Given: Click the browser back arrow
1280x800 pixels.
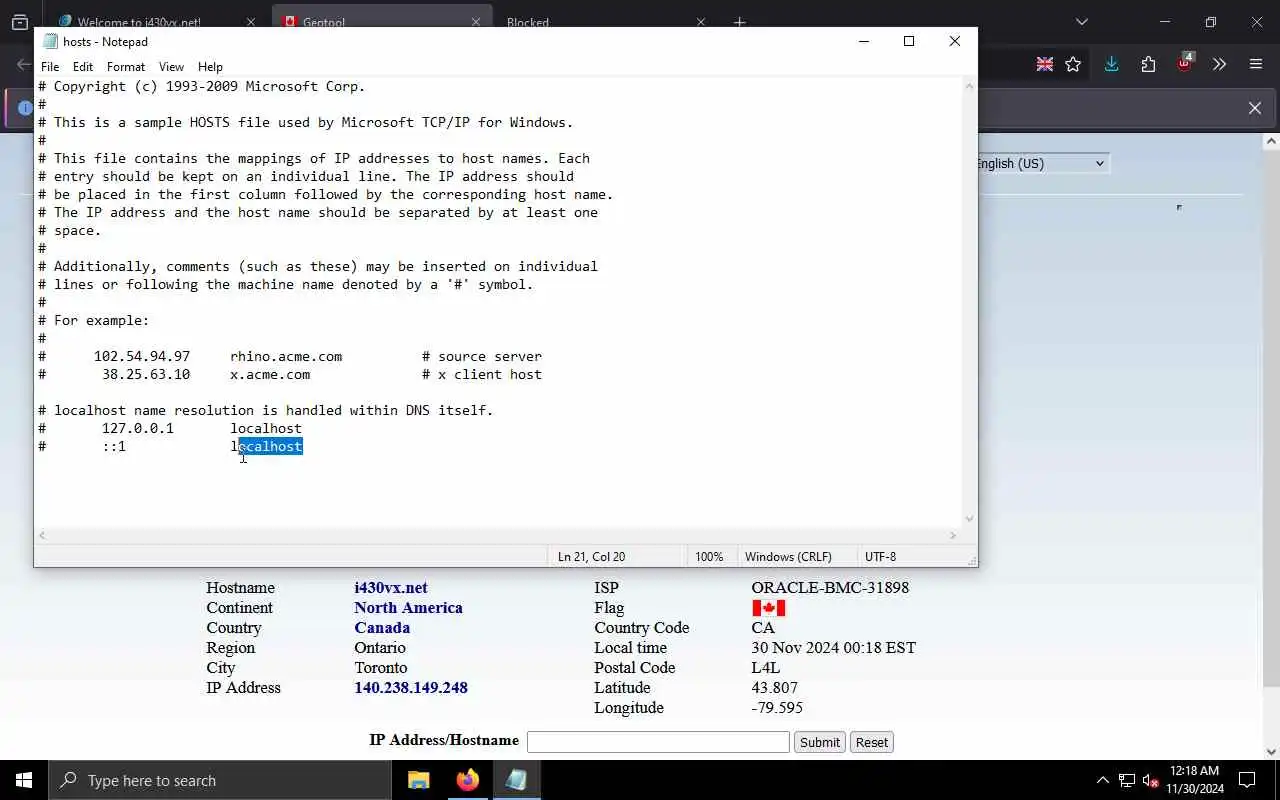Looking at the screenshot, I should 22,64.
